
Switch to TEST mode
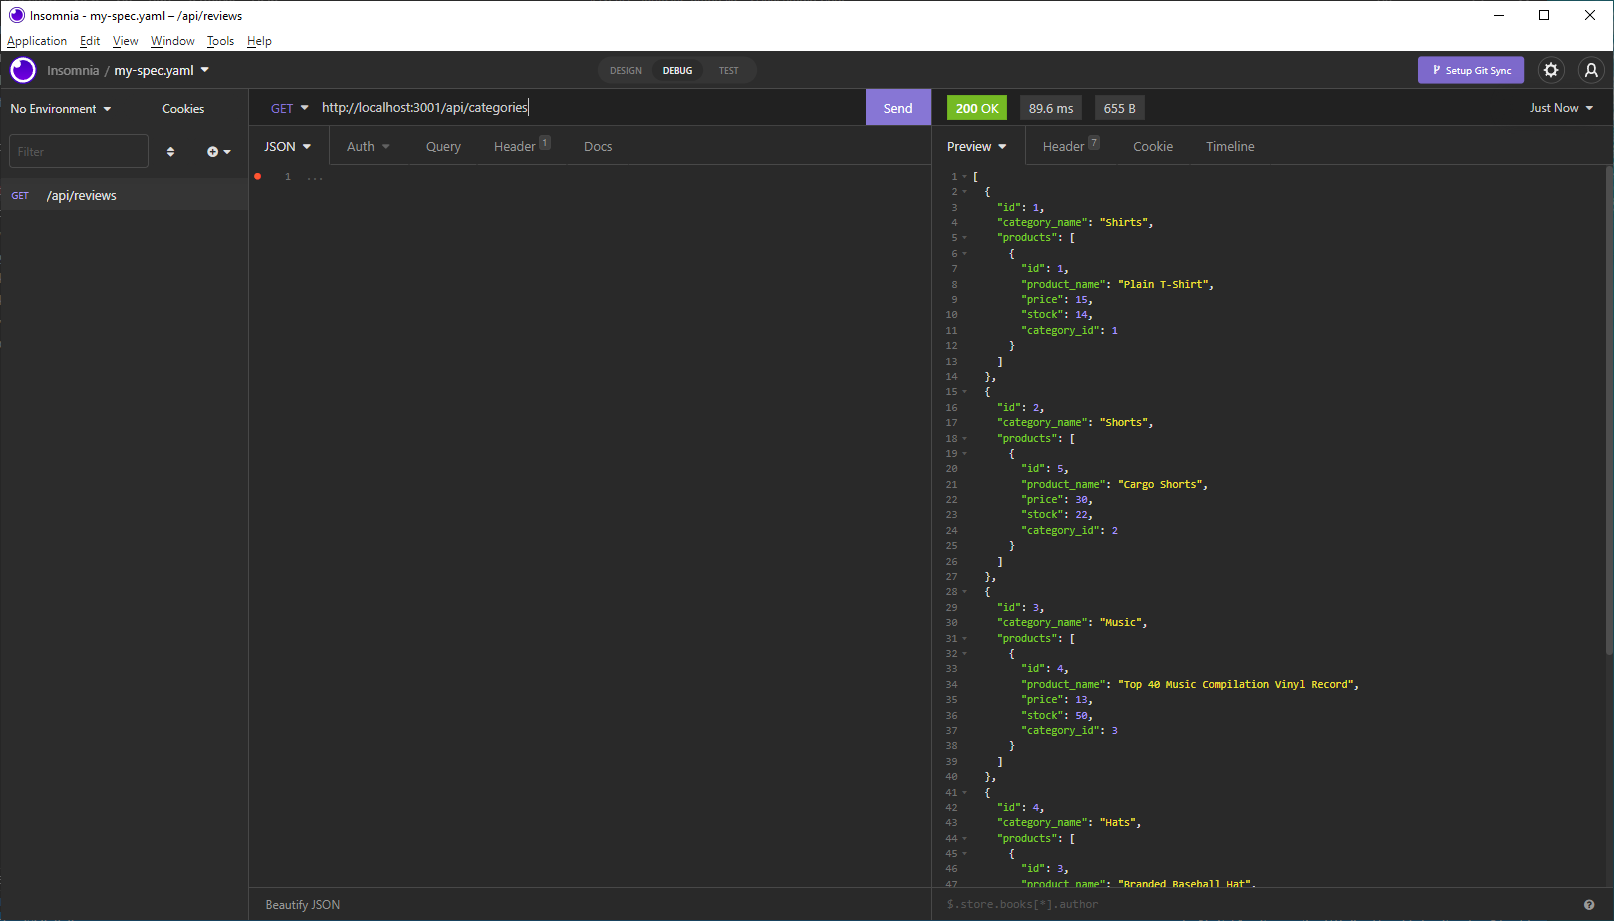[728, 70]
